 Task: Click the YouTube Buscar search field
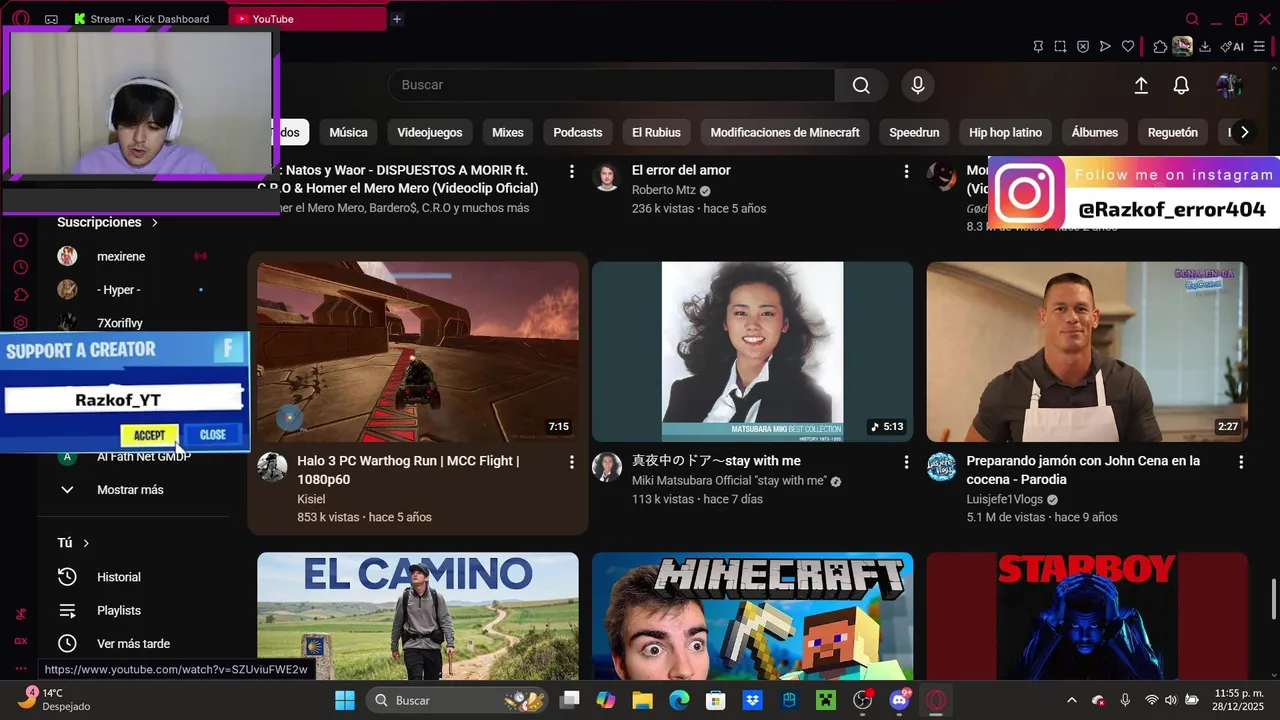(612, 85)
